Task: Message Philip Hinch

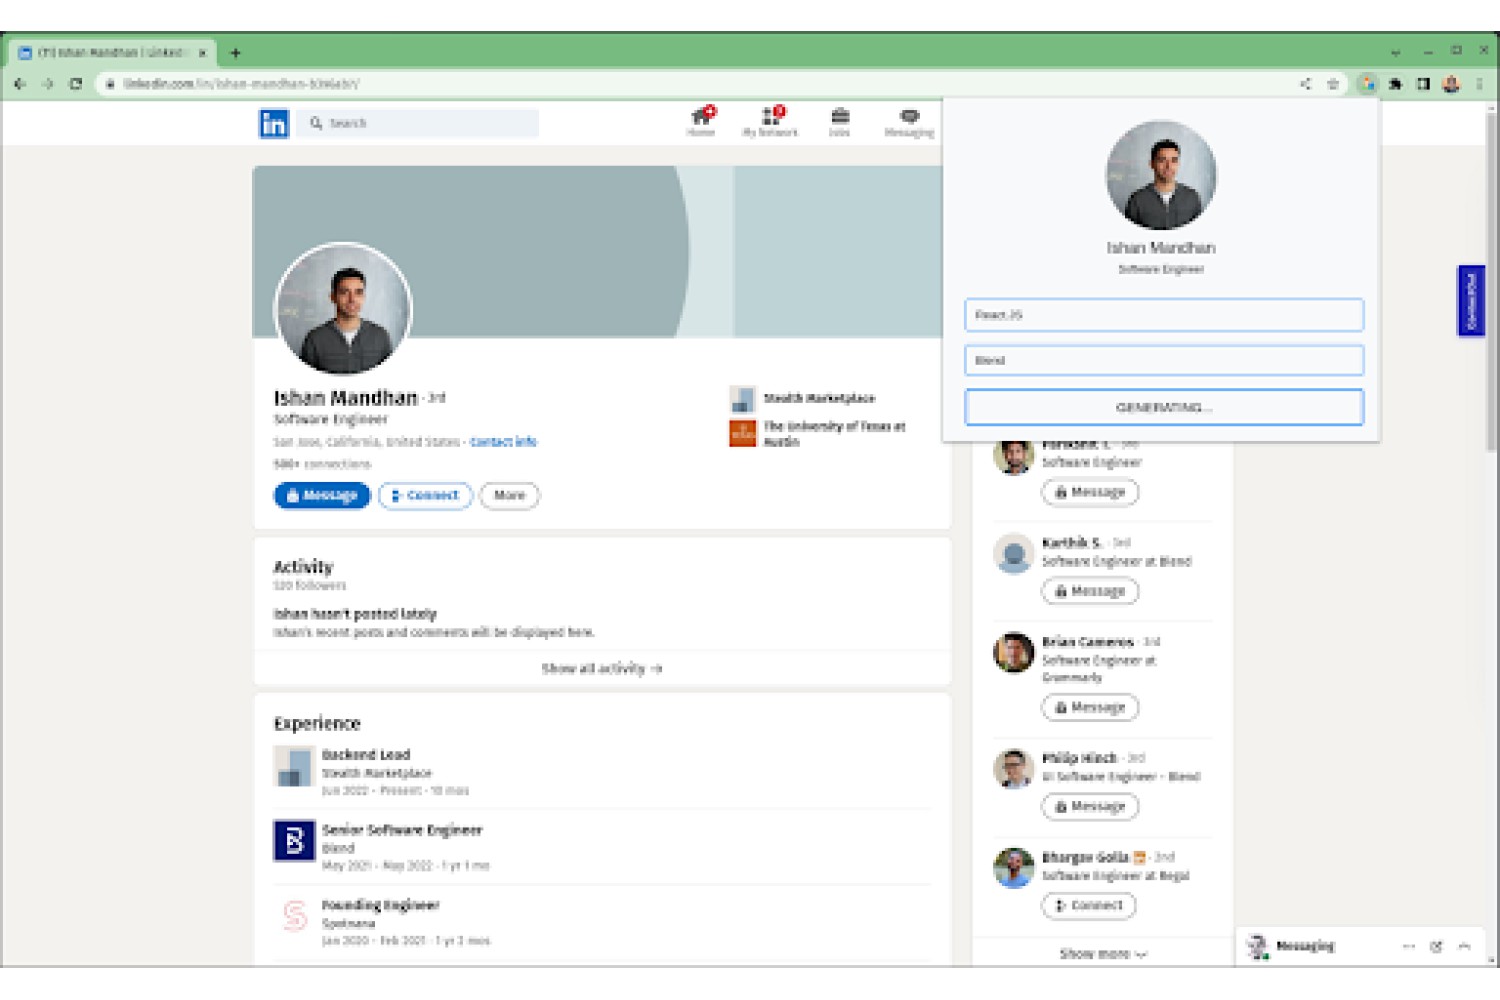Action: click(1090, 806)
